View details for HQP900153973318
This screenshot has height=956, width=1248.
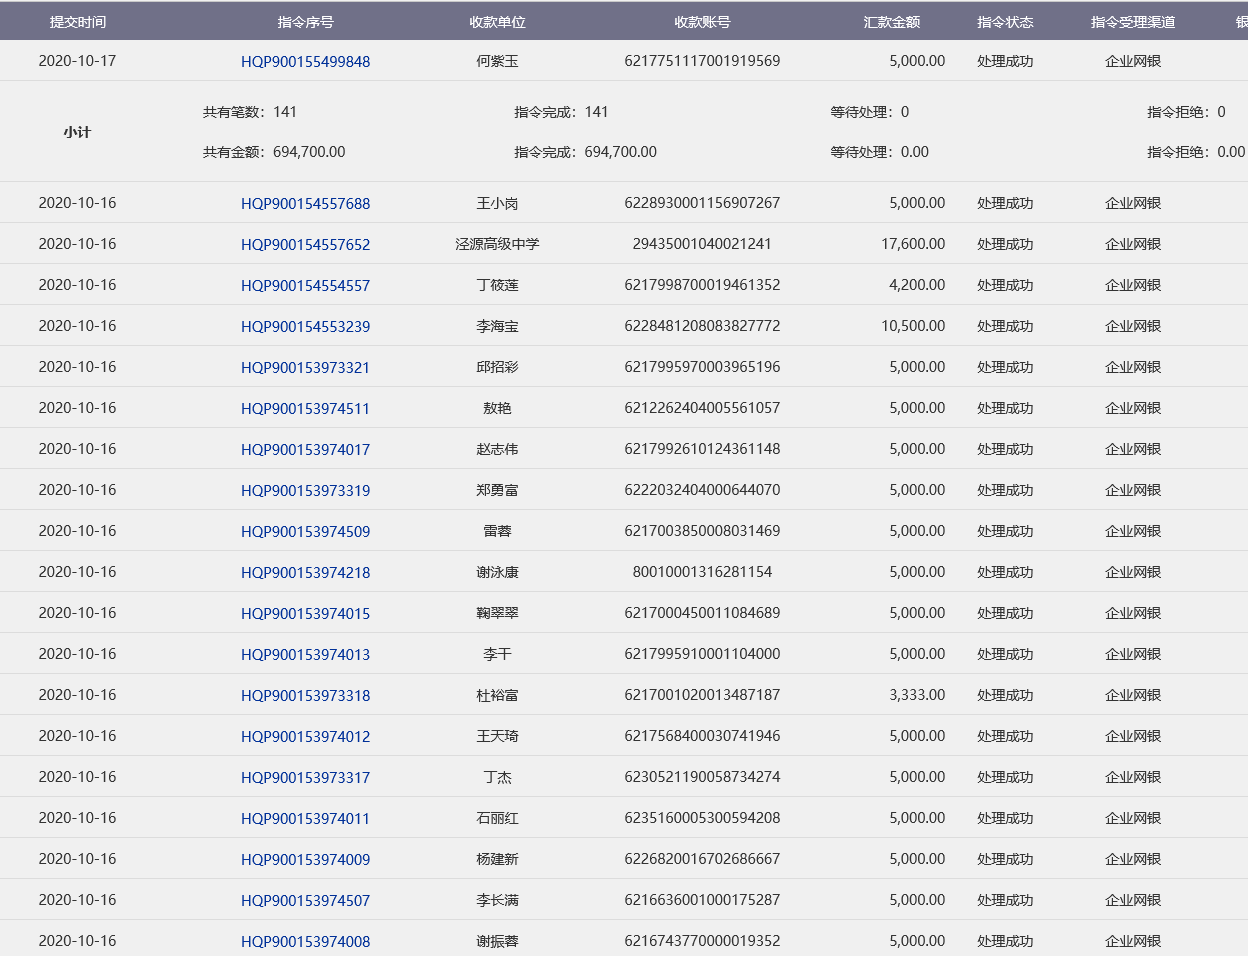[305, 696]
